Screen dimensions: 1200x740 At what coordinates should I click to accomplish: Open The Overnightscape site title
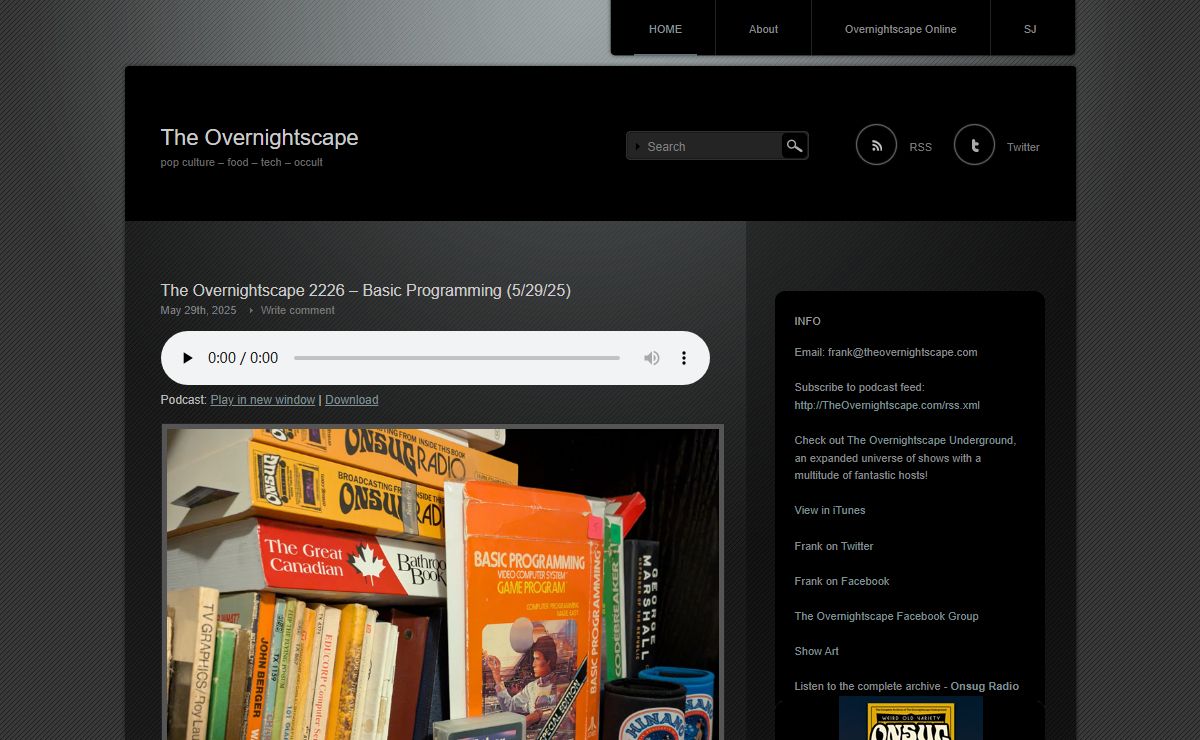point(259,137)
